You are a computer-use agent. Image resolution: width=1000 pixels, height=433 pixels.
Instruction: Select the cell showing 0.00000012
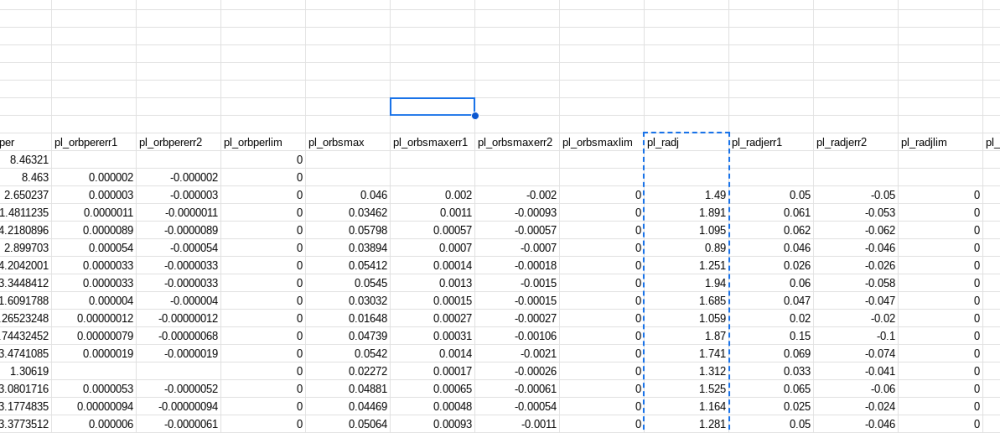click(x=94, y=318)
